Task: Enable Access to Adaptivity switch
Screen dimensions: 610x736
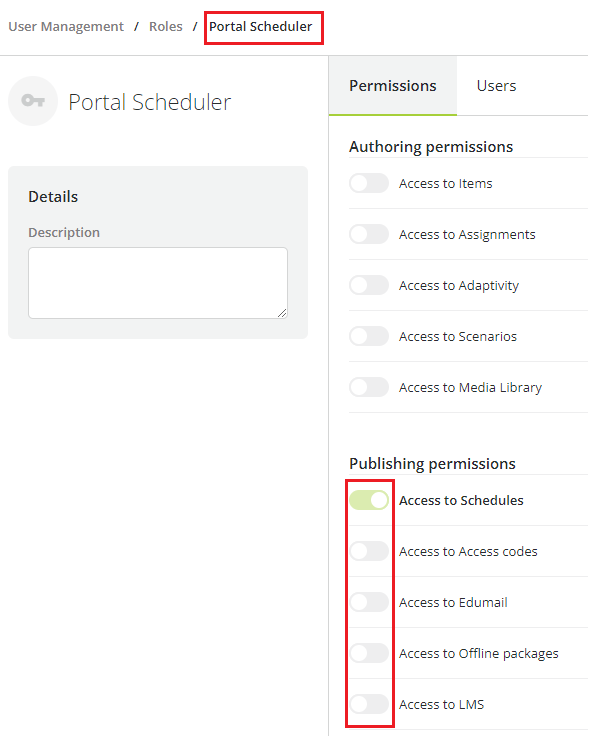Action: click(369, 285)
